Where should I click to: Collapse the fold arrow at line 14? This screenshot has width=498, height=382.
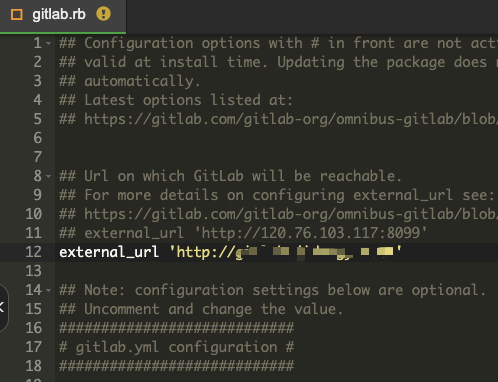pyautogui.click(x=49, y=290)
